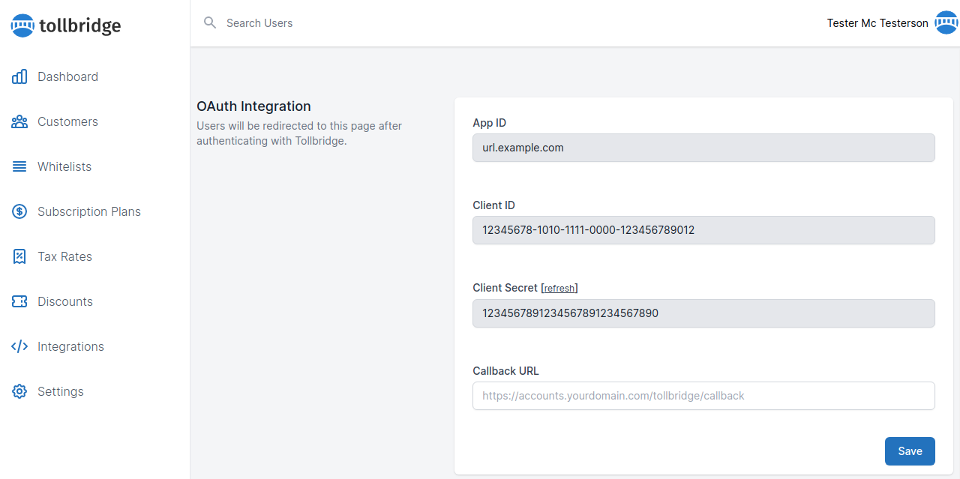960x479 pixels.
Task: Click the Settings gear icon
Action: click(19, 392)
